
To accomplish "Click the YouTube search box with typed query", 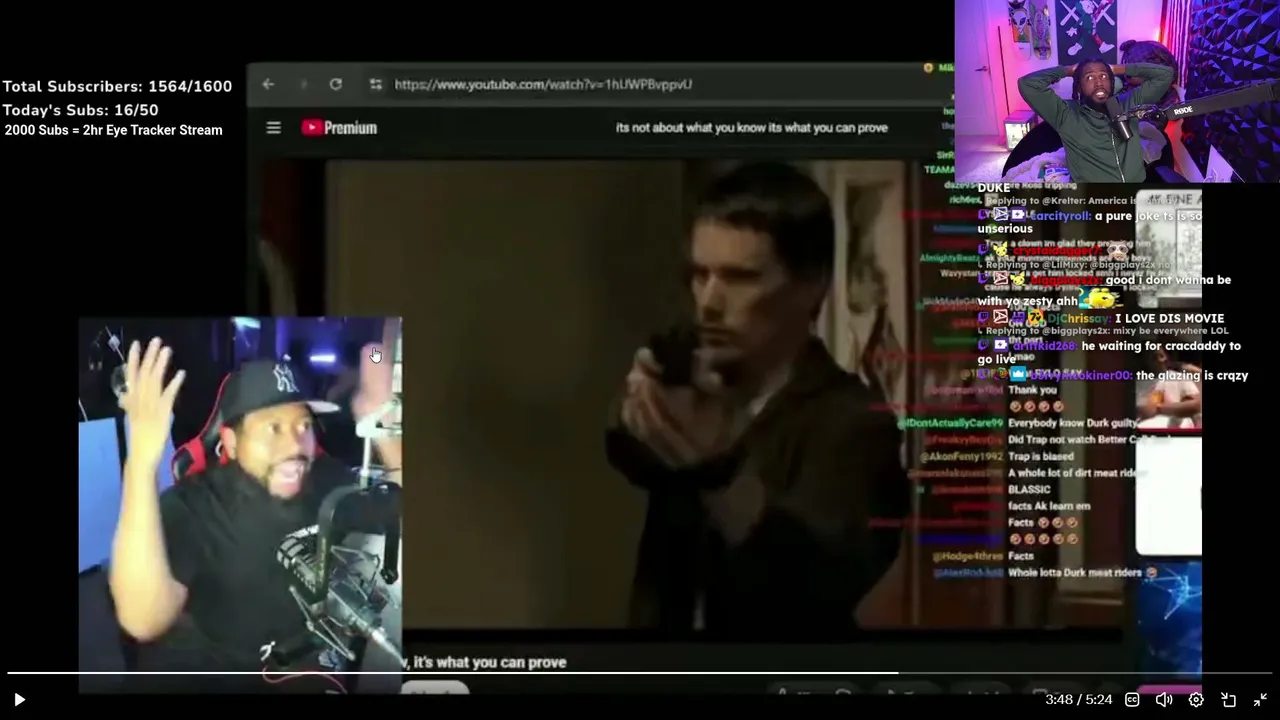I will (752, 128).
